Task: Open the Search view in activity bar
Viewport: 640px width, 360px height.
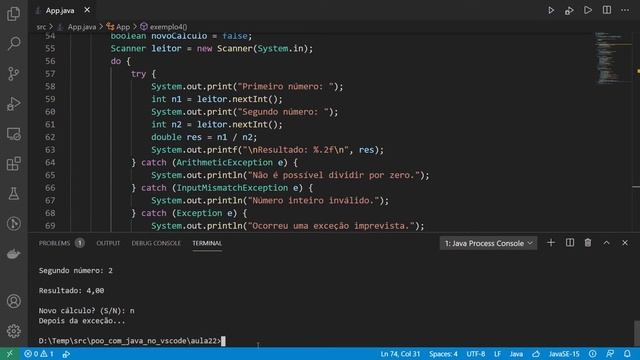Action: (13, 43)
